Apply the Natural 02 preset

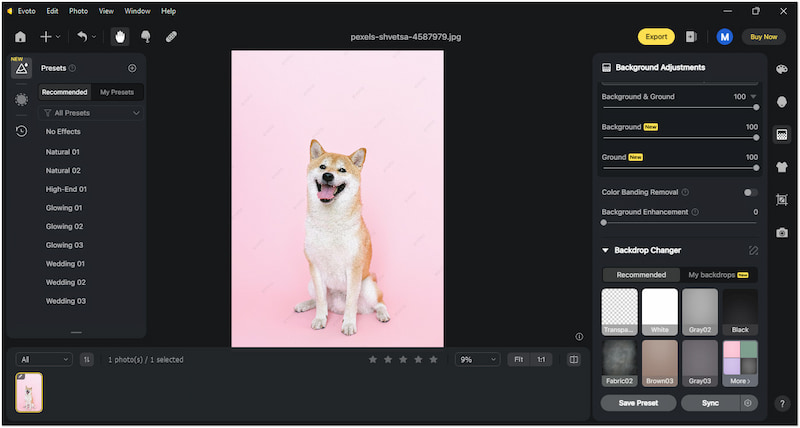coord(63,170)
